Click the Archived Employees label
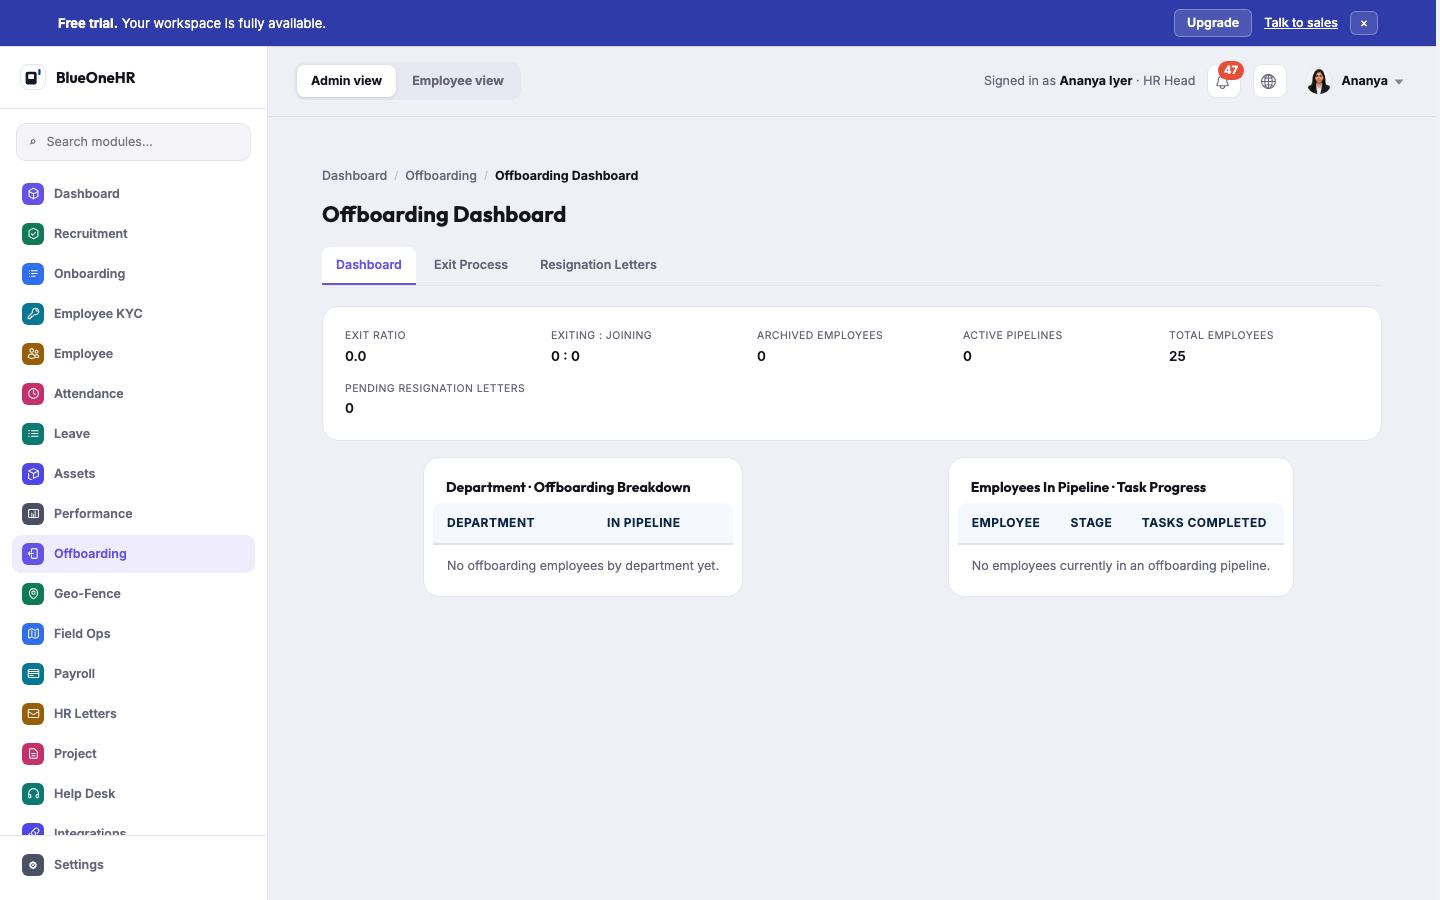The width and height of the screenshot is (1440, 900). 820,336
